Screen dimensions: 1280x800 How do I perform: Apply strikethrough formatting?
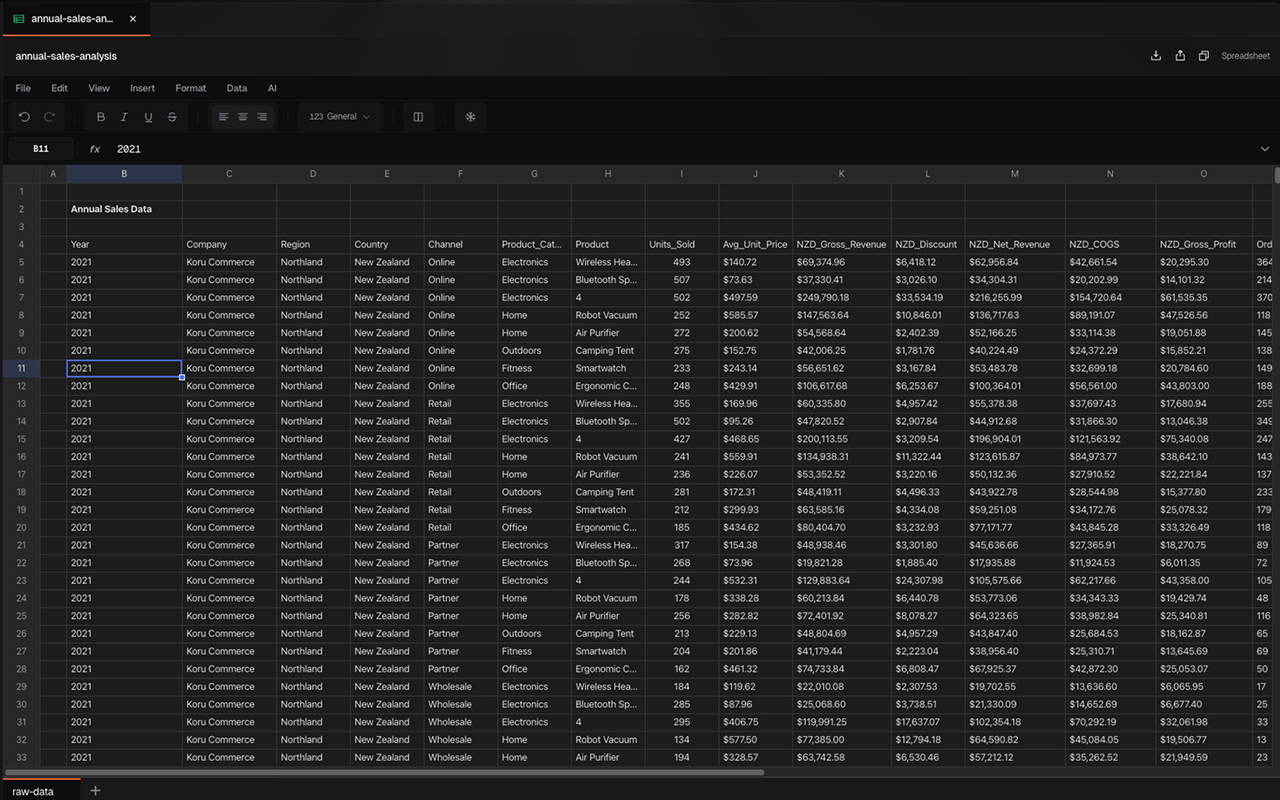(x=172, y=117)
